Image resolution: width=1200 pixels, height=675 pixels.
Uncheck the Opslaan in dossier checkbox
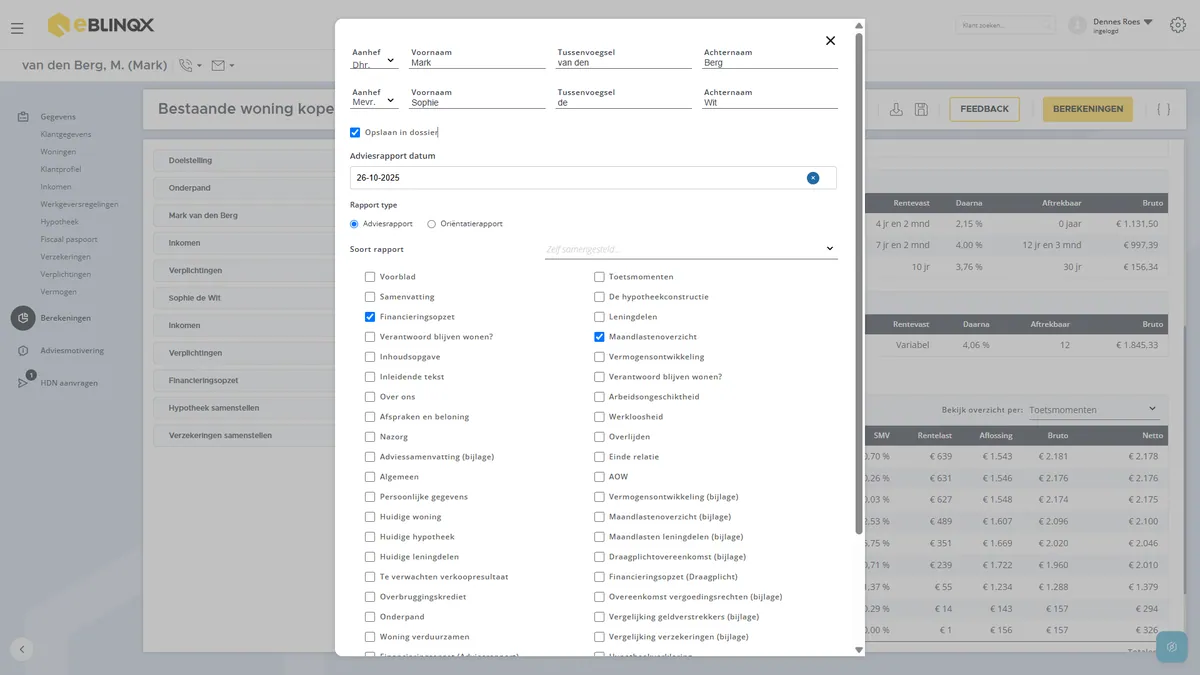(355, 132)
